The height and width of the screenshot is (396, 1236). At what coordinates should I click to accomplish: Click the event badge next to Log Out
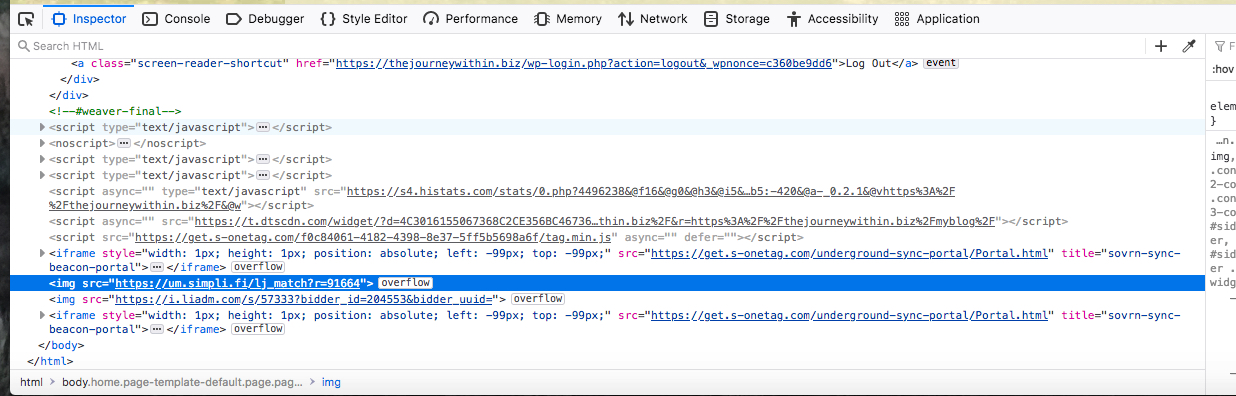pos(940,63)
